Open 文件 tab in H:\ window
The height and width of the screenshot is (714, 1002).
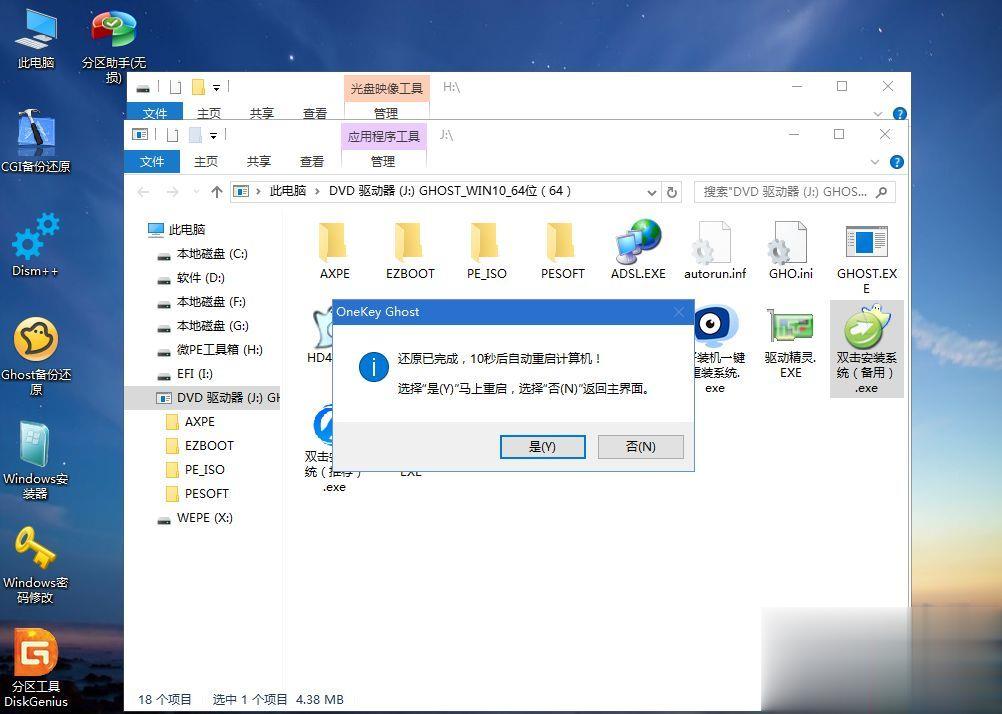point(155,113)
